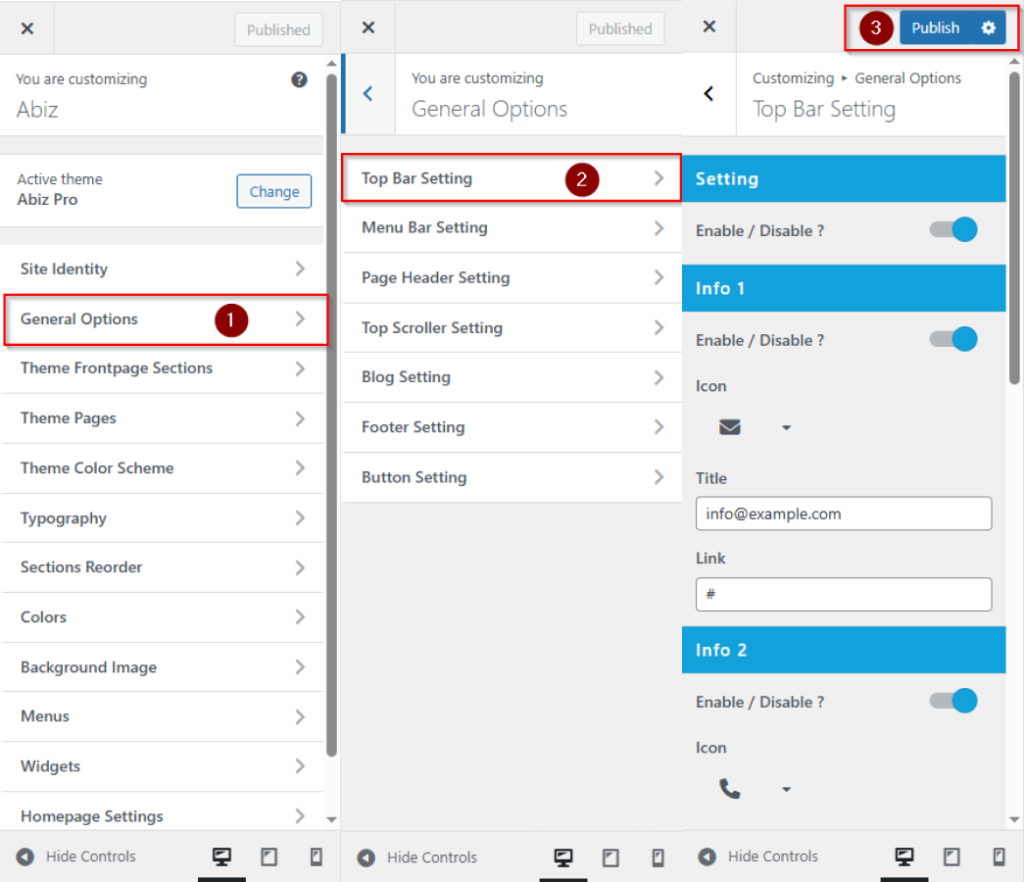This screenshot has height=882, width=1024.
Task: Select the phone icon under Info 2
Action: [x=730, y=790]
